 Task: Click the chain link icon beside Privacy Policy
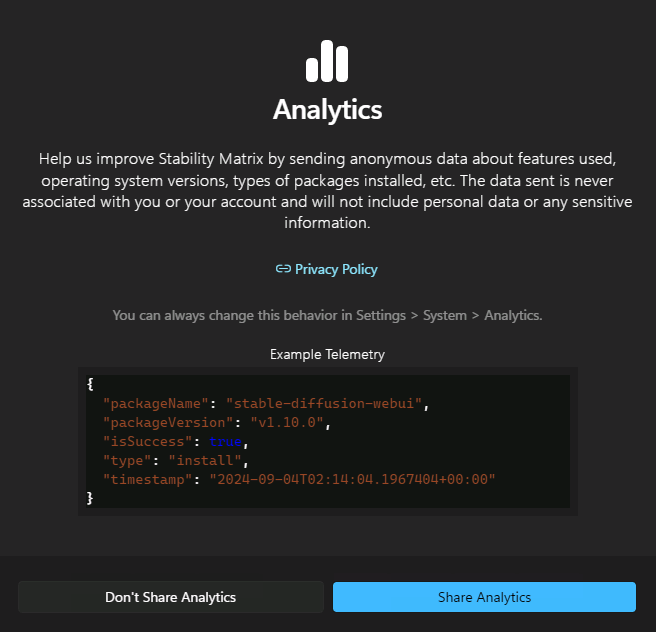point(283,269)
